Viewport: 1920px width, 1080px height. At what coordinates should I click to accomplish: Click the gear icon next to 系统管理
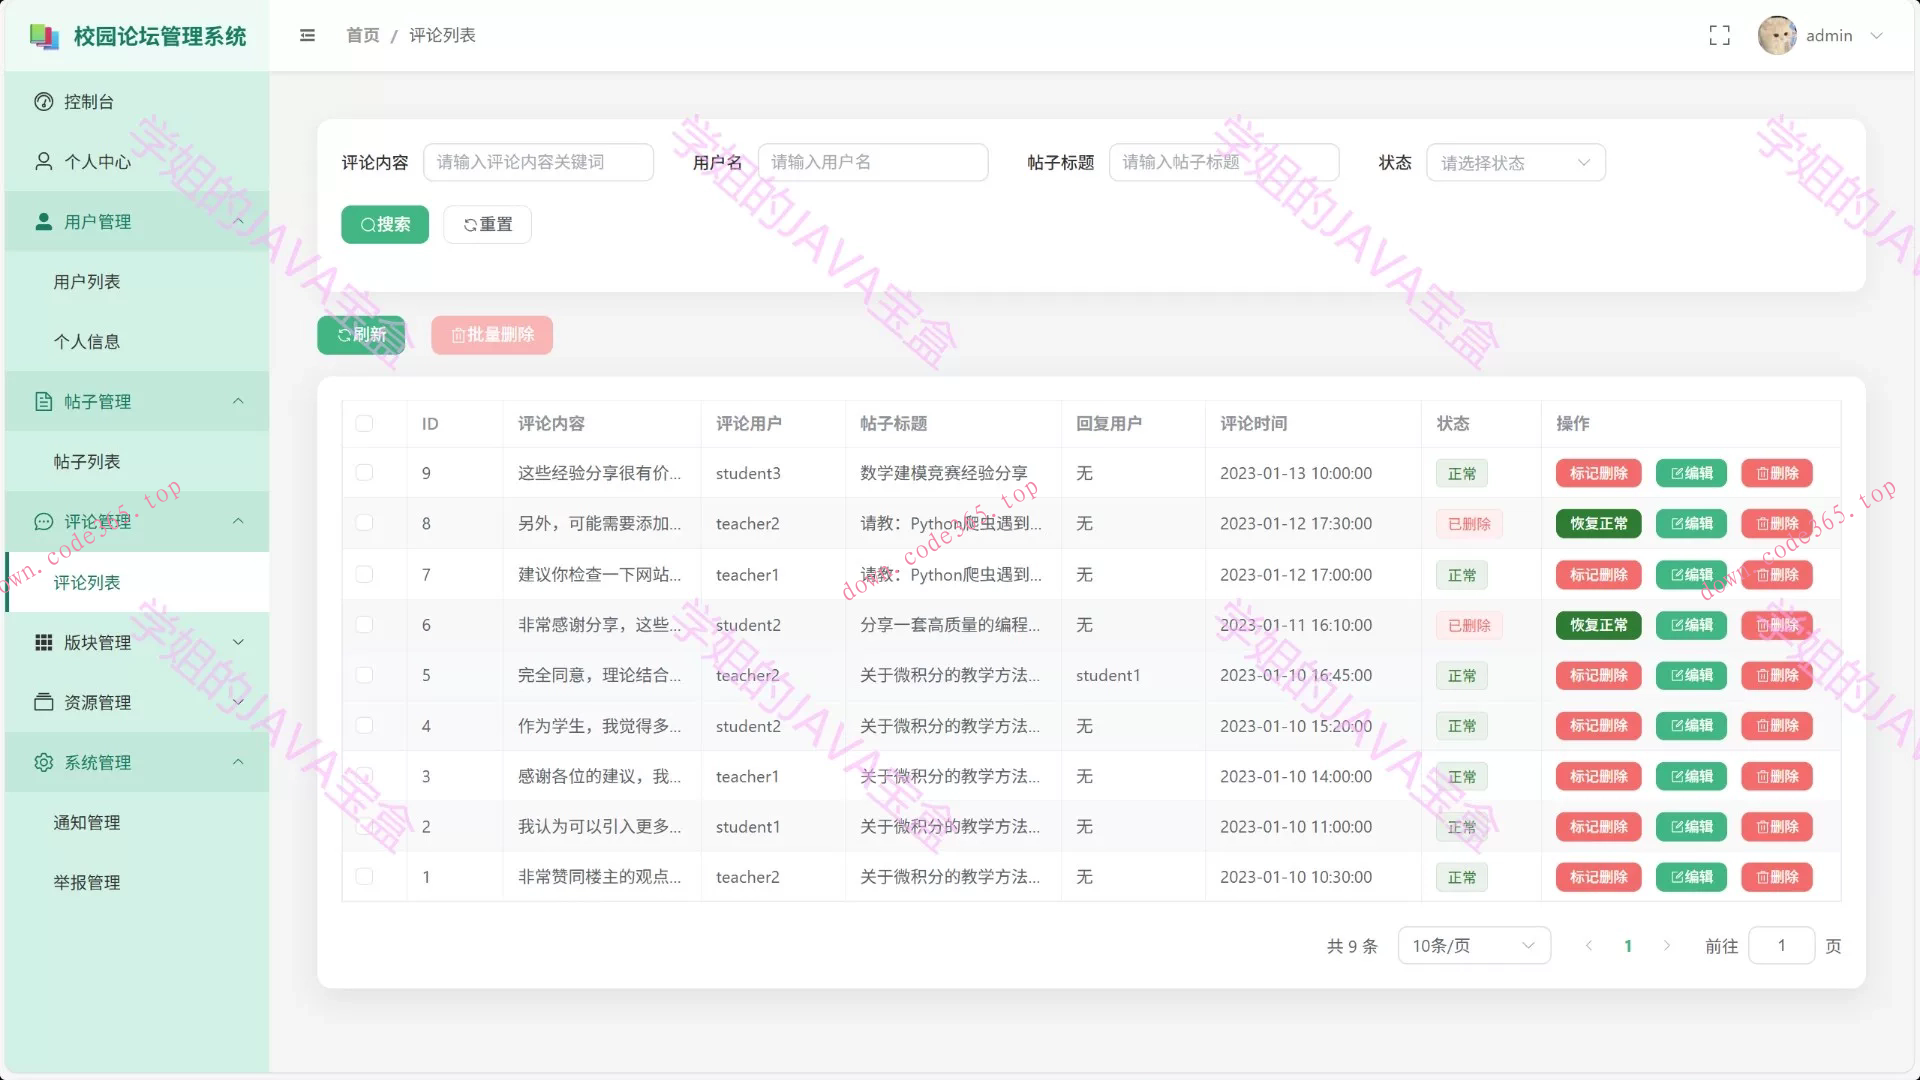click(42, 761)
